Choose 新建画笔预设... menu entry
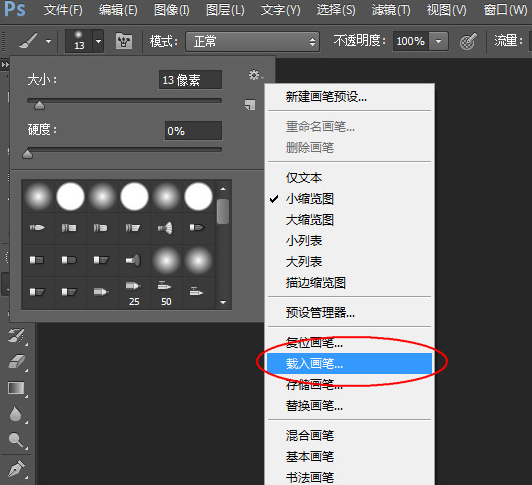Viewport: 532px width, 485px height. point(349,97)
